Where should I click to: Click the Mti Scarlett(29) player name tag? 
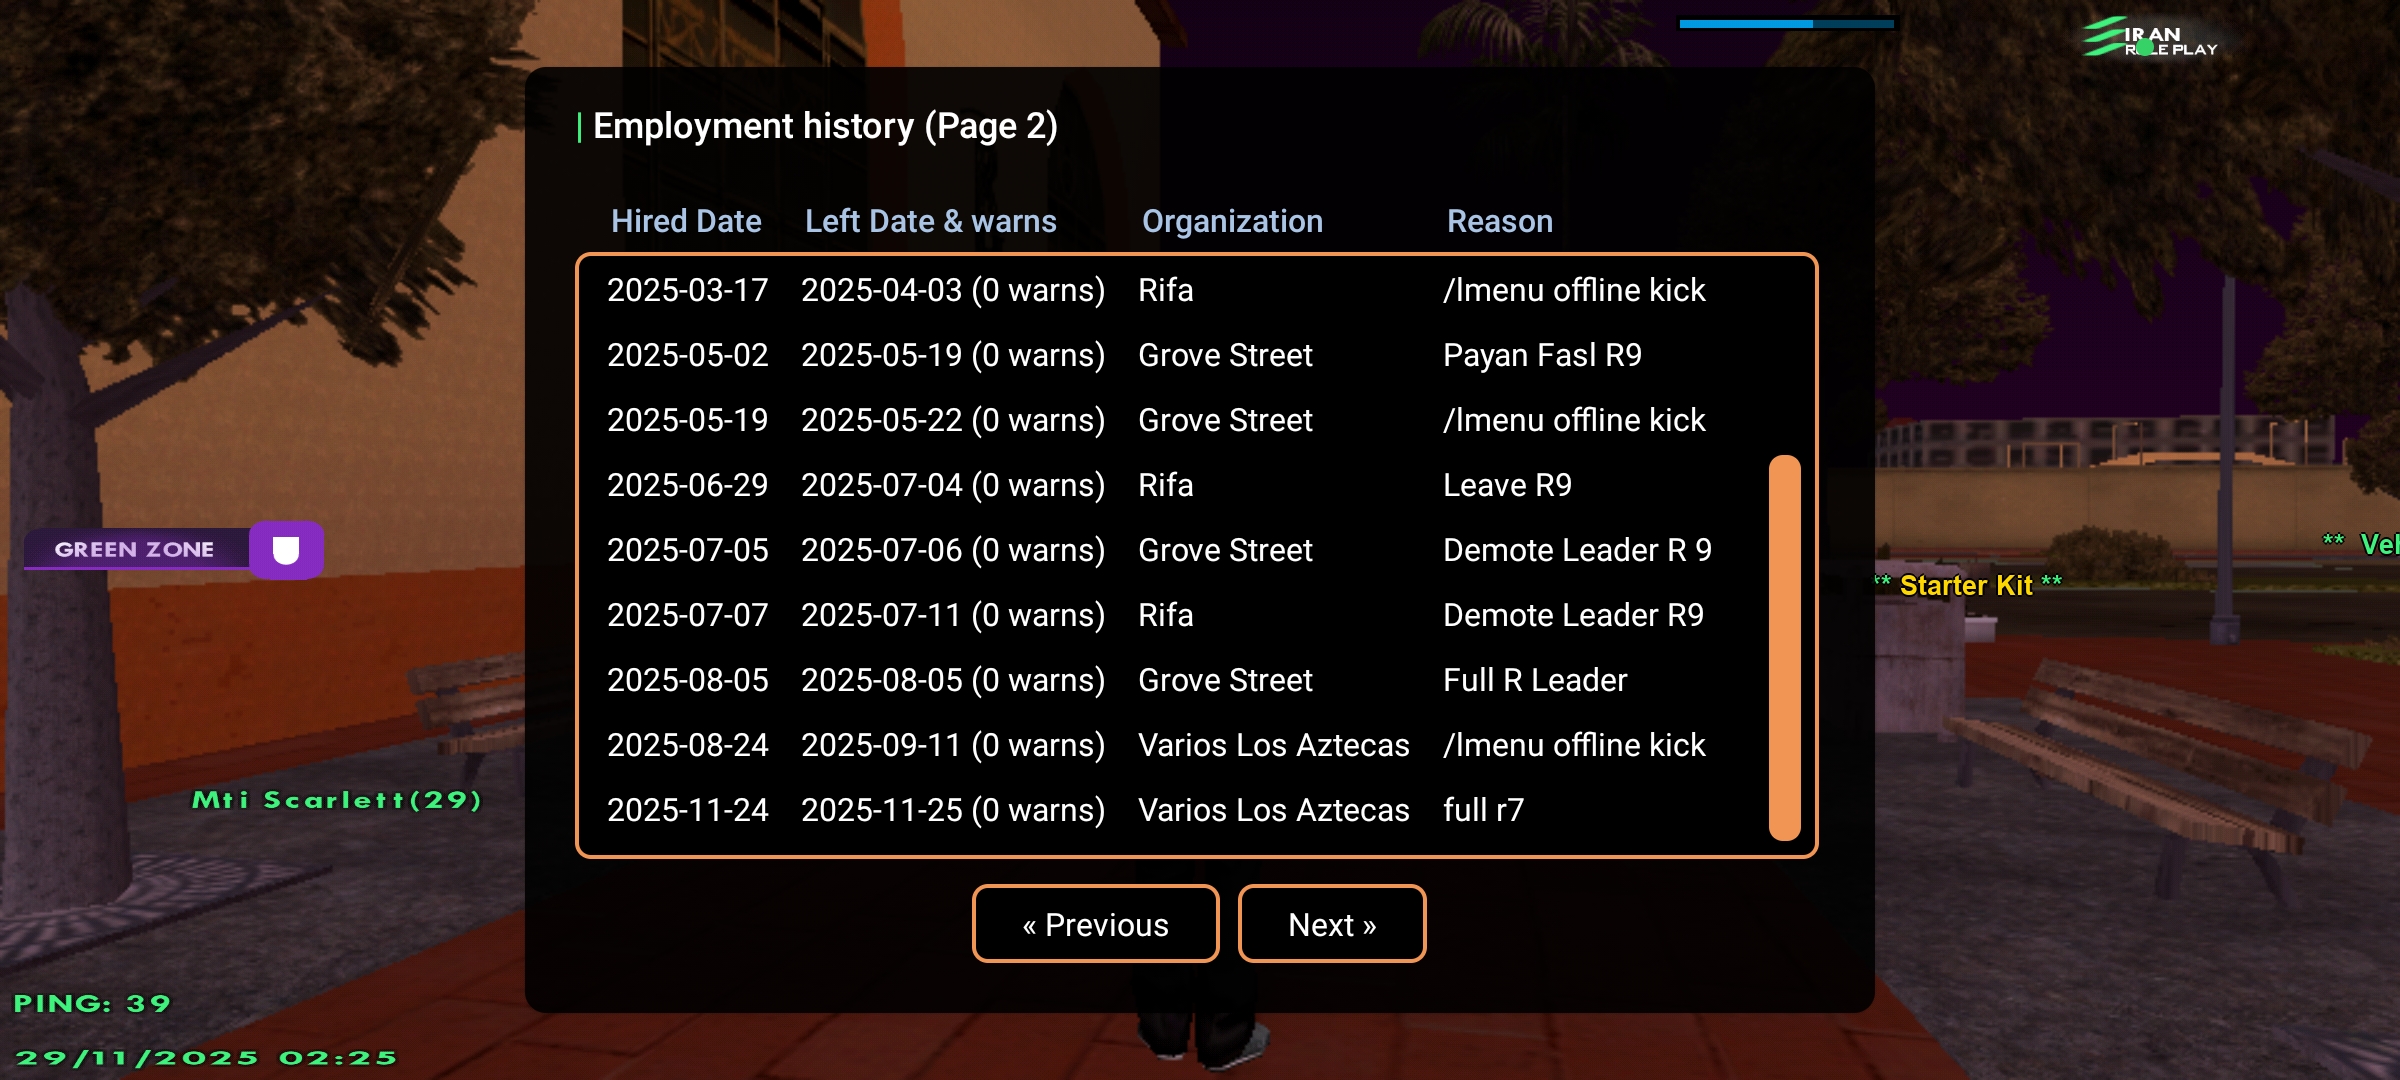337,800
